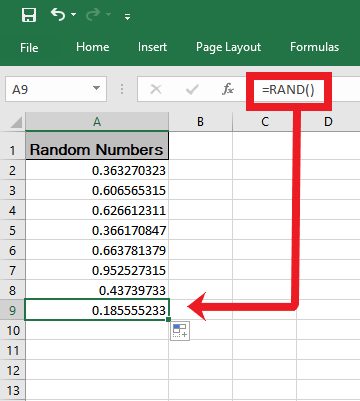The height and width of the screenshot is (401, 360).
Task: Open the Page Layout tab
Action: coord(228,47)
